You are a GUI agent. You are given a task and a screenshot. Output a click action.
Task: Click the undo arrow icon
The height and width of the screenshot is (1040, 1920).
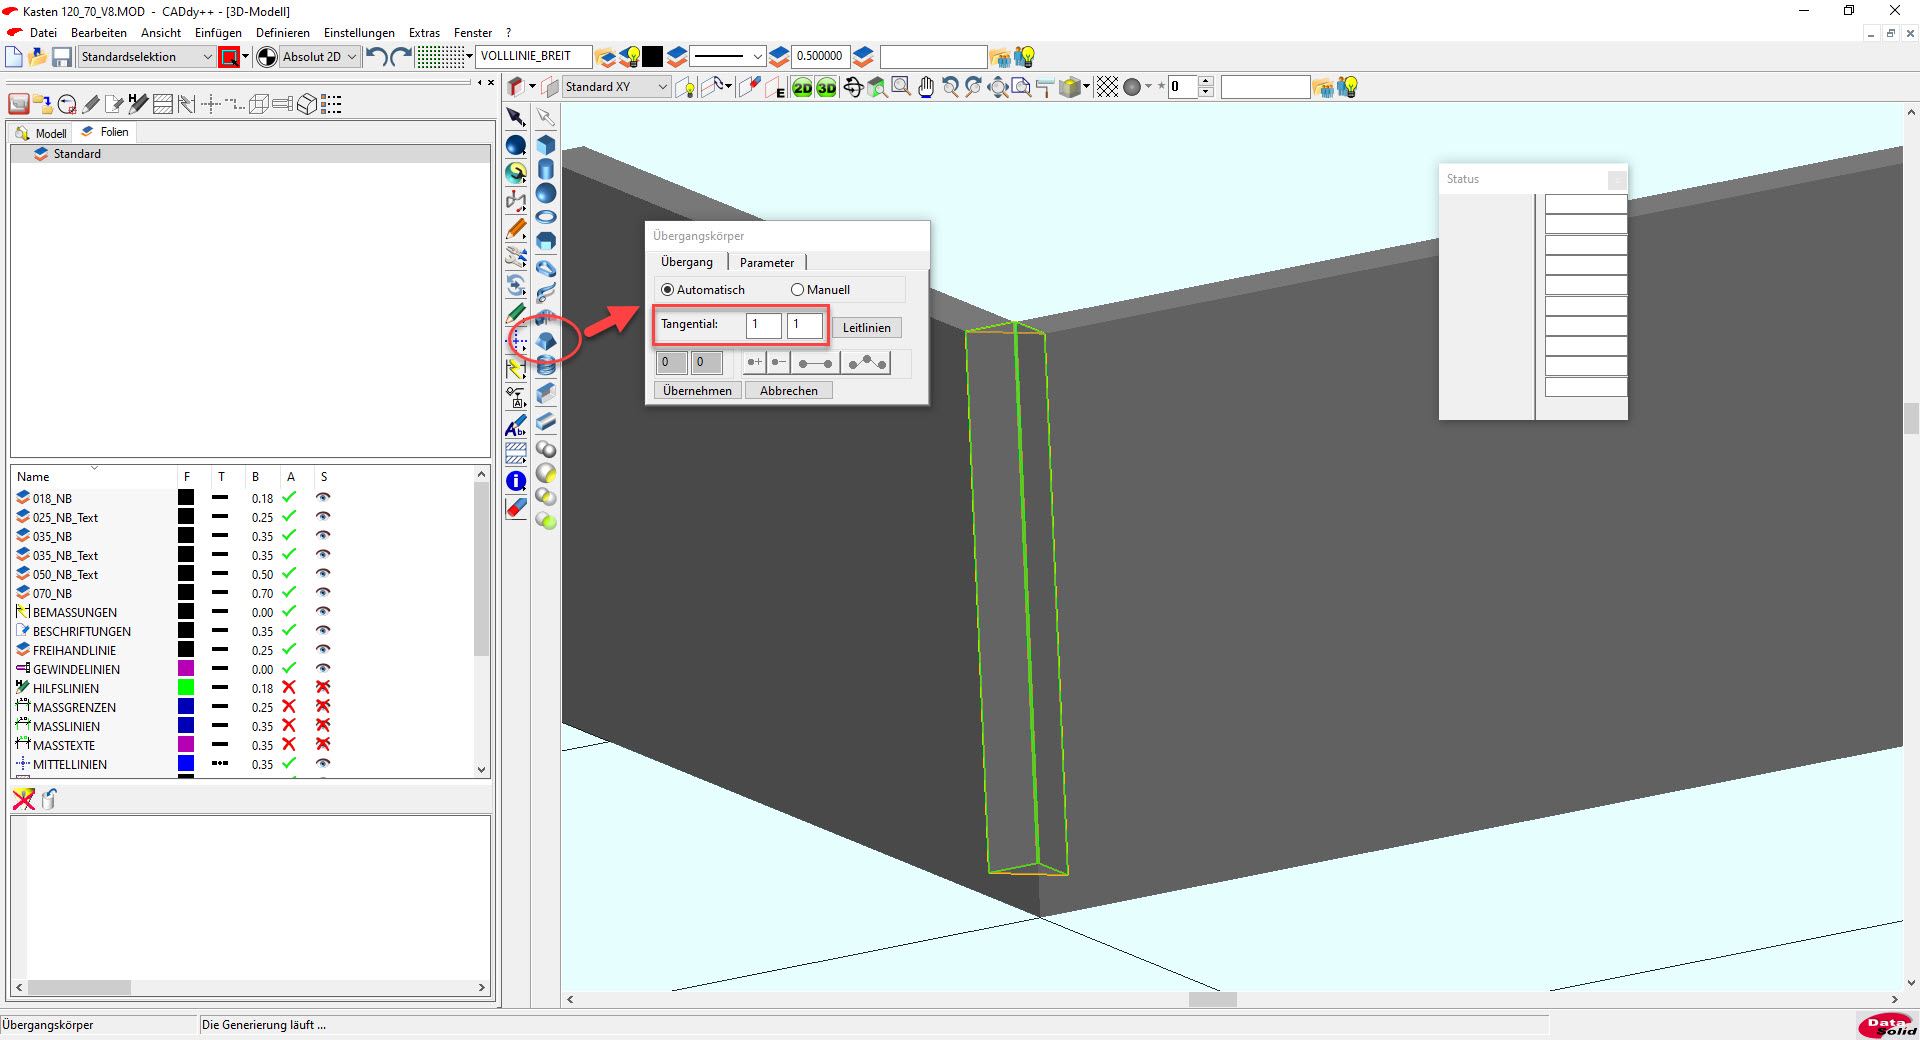(x=377, y=57)
